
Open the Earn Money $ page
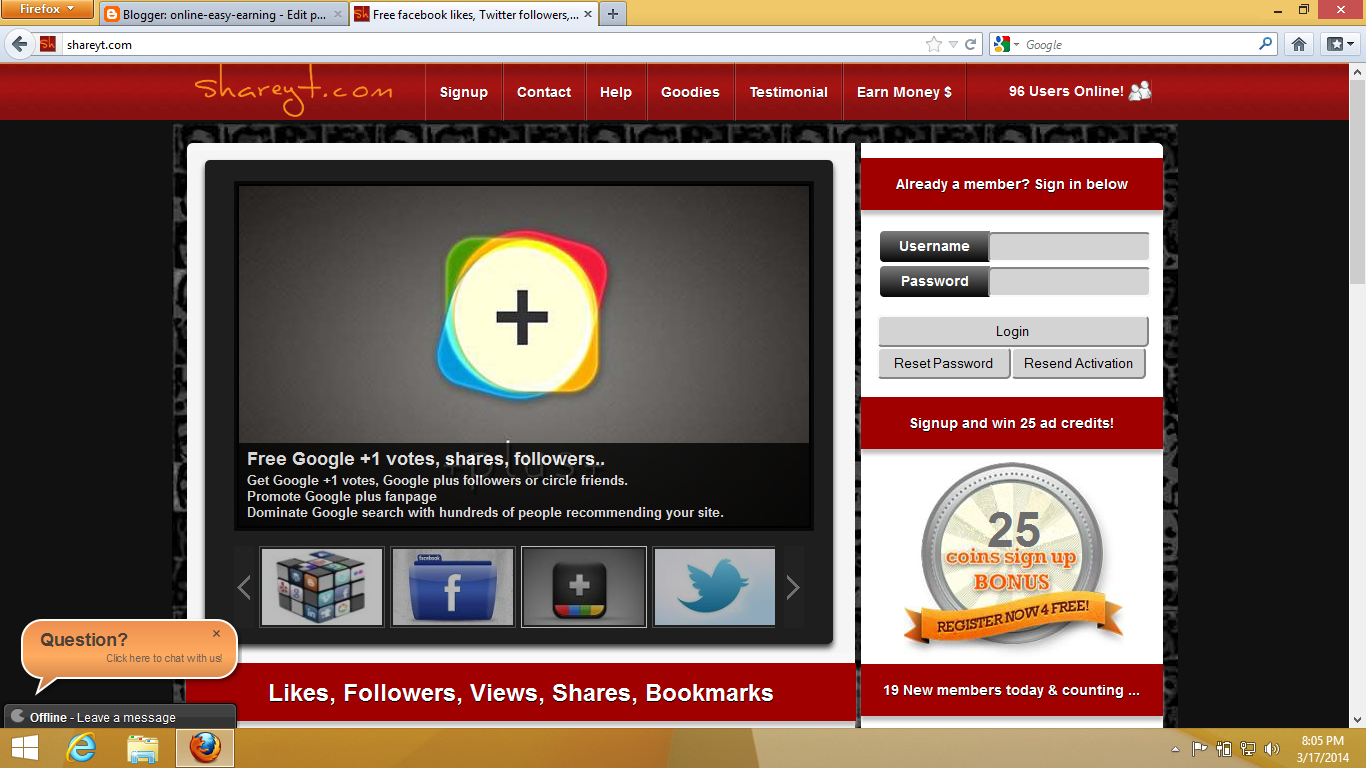tap(904, 92)
